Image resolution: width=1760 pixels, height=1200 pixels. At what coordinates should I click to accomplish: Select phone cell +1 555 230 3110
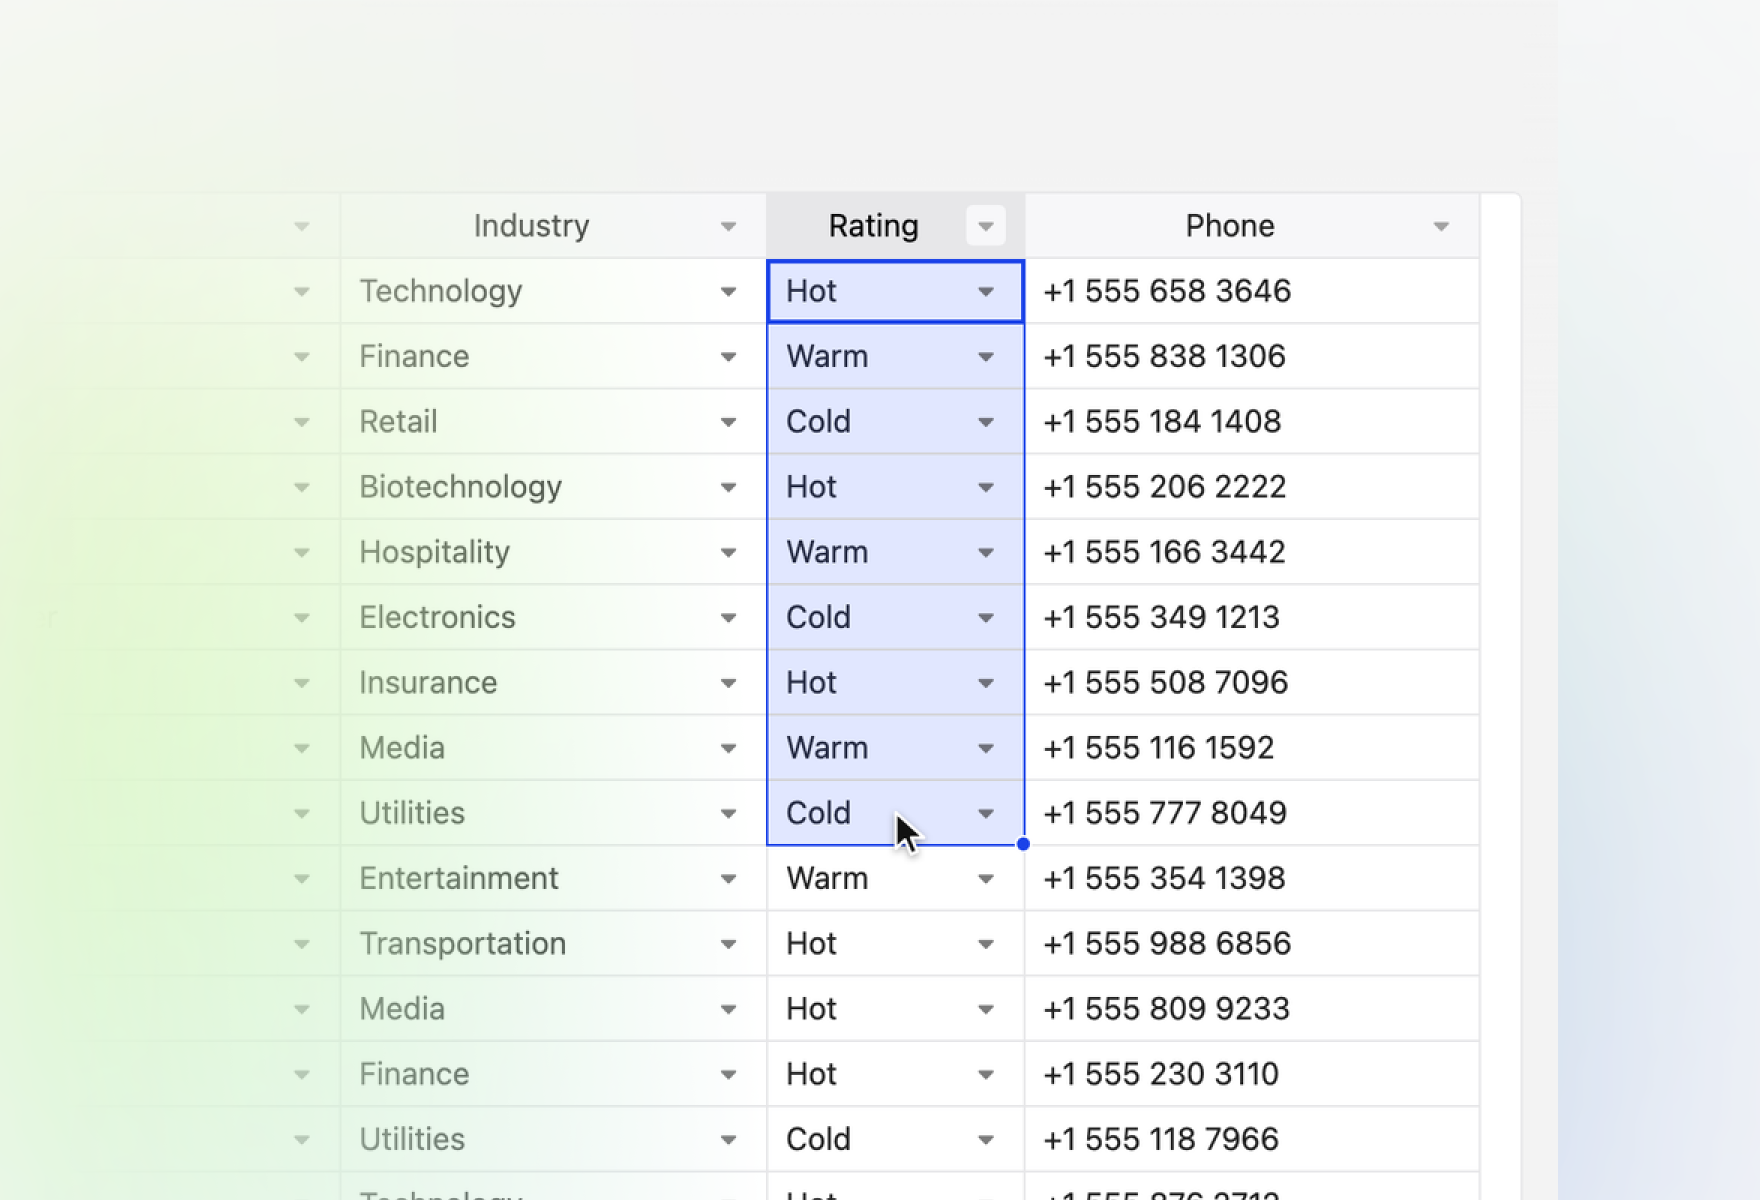pos(1252,1073)
